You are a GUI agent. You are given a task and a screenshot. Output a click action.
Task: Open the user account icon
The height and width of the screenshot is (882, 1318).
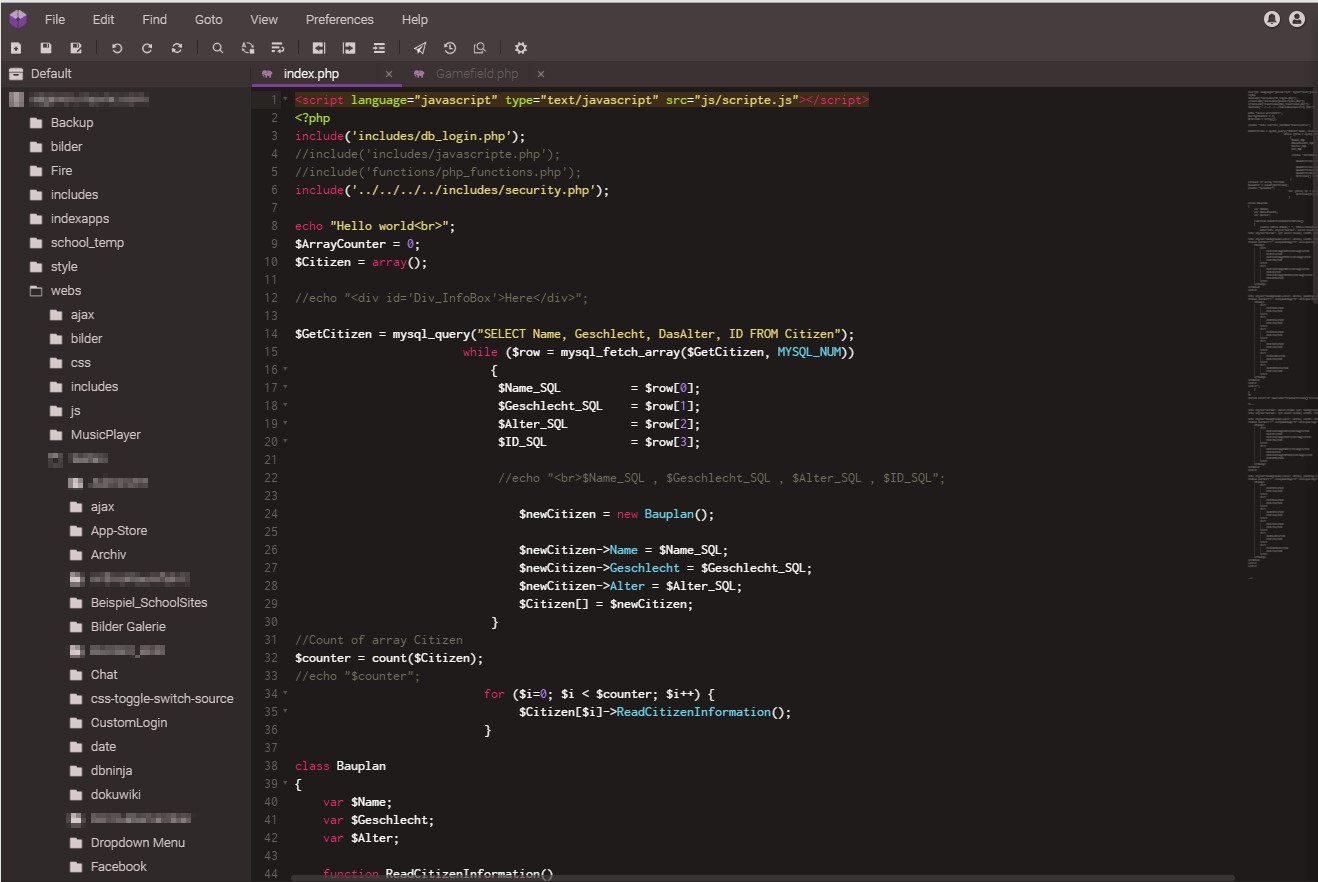[x=1297, y=18]
